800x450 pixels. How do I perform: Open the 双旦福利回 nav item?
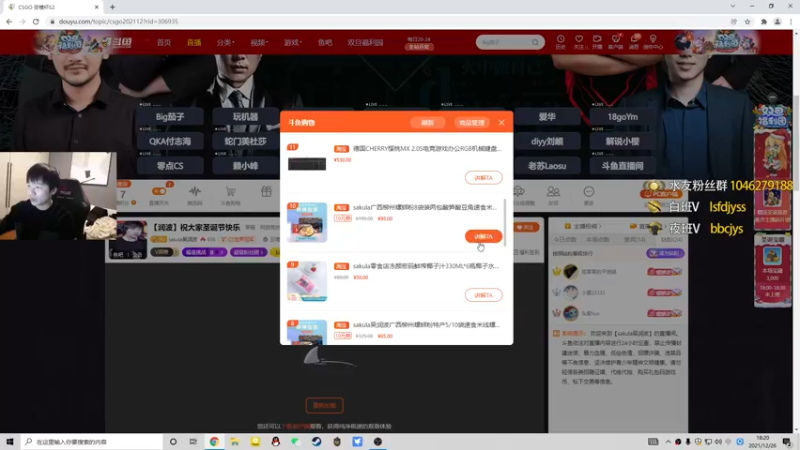tap(365, 42)
